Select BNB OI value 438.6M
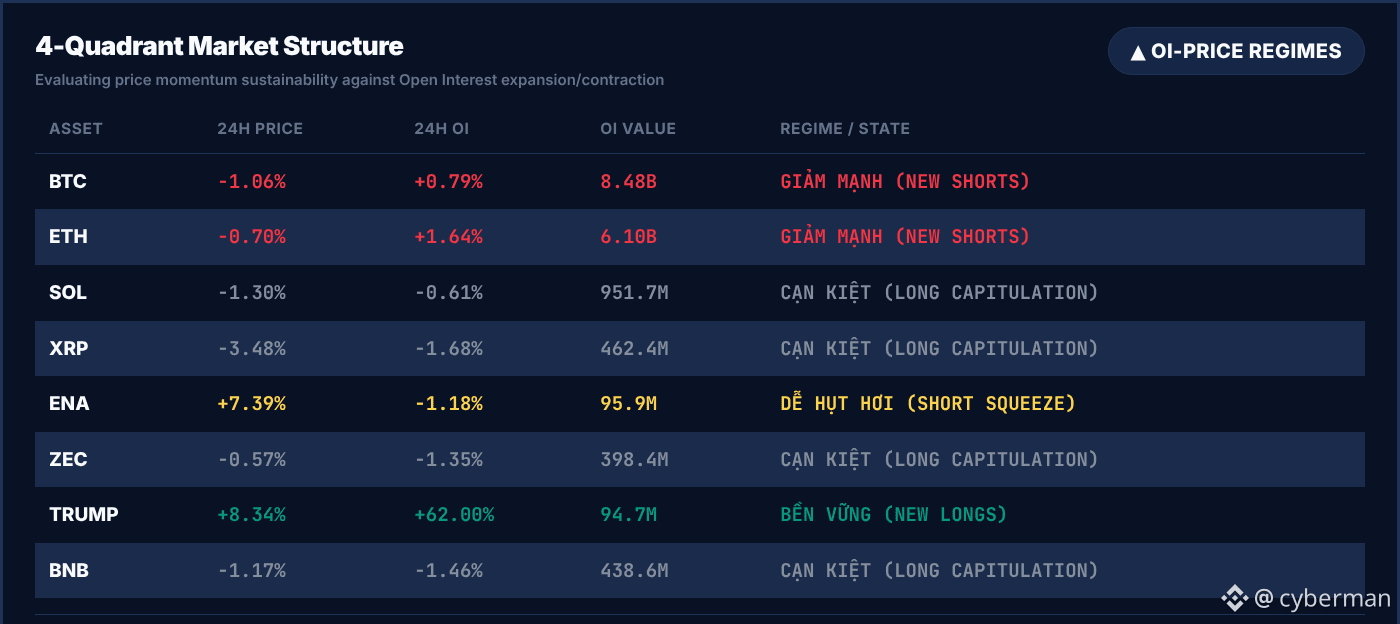The width and height of the screenshot is (1400, 624). tap(634, 571)
